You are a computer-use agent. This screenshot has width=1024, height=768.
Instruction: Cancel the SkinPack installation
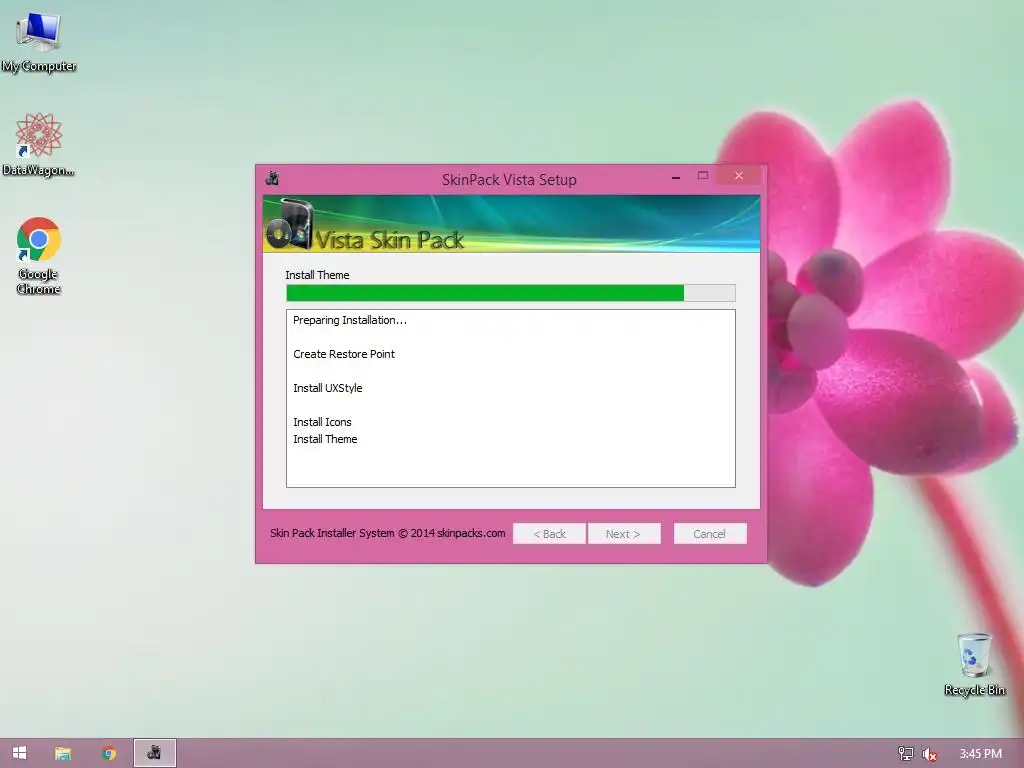710,534
